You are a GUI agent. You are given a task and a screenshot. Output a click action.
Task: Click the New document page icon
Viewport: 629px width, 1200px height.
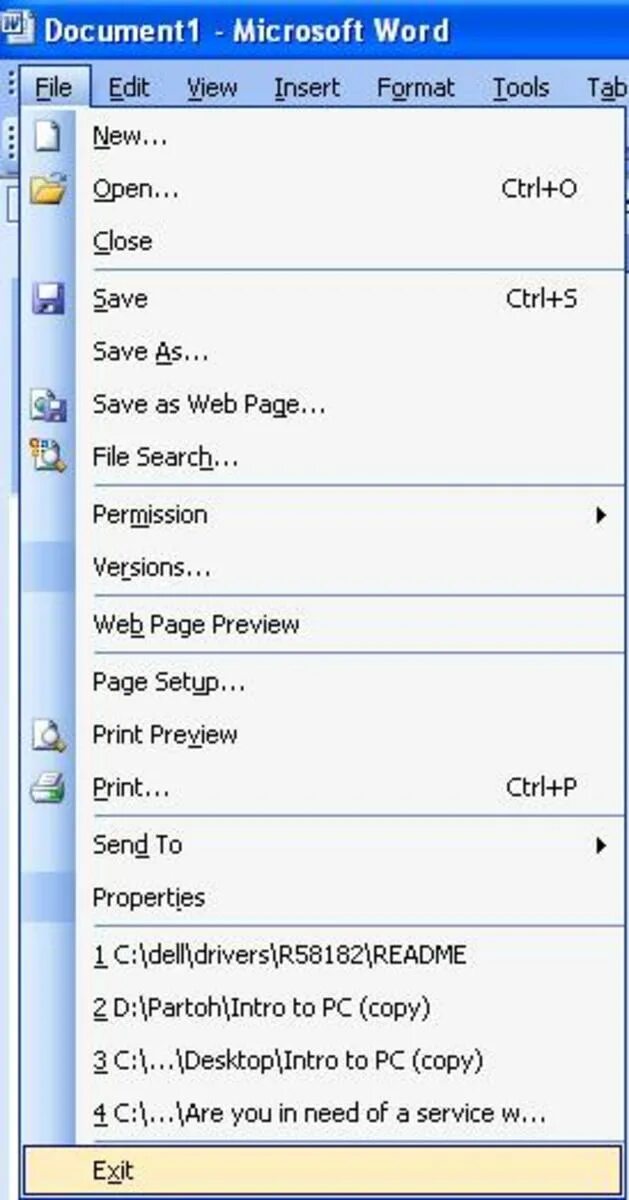point(47,137)
